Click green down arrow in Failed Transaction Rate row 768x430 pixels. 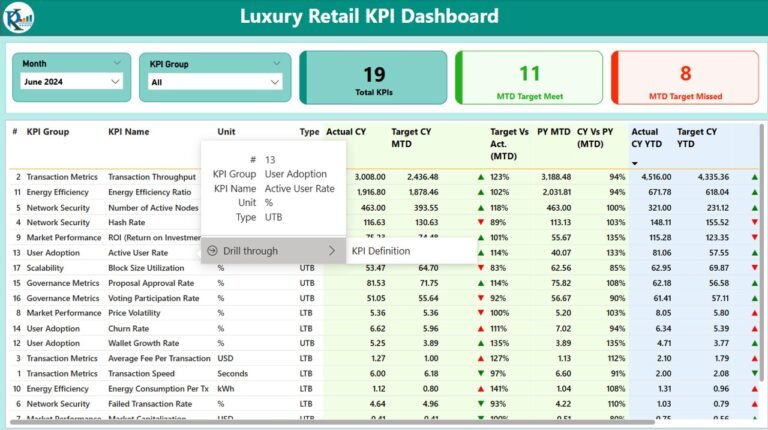click(480, 404)
